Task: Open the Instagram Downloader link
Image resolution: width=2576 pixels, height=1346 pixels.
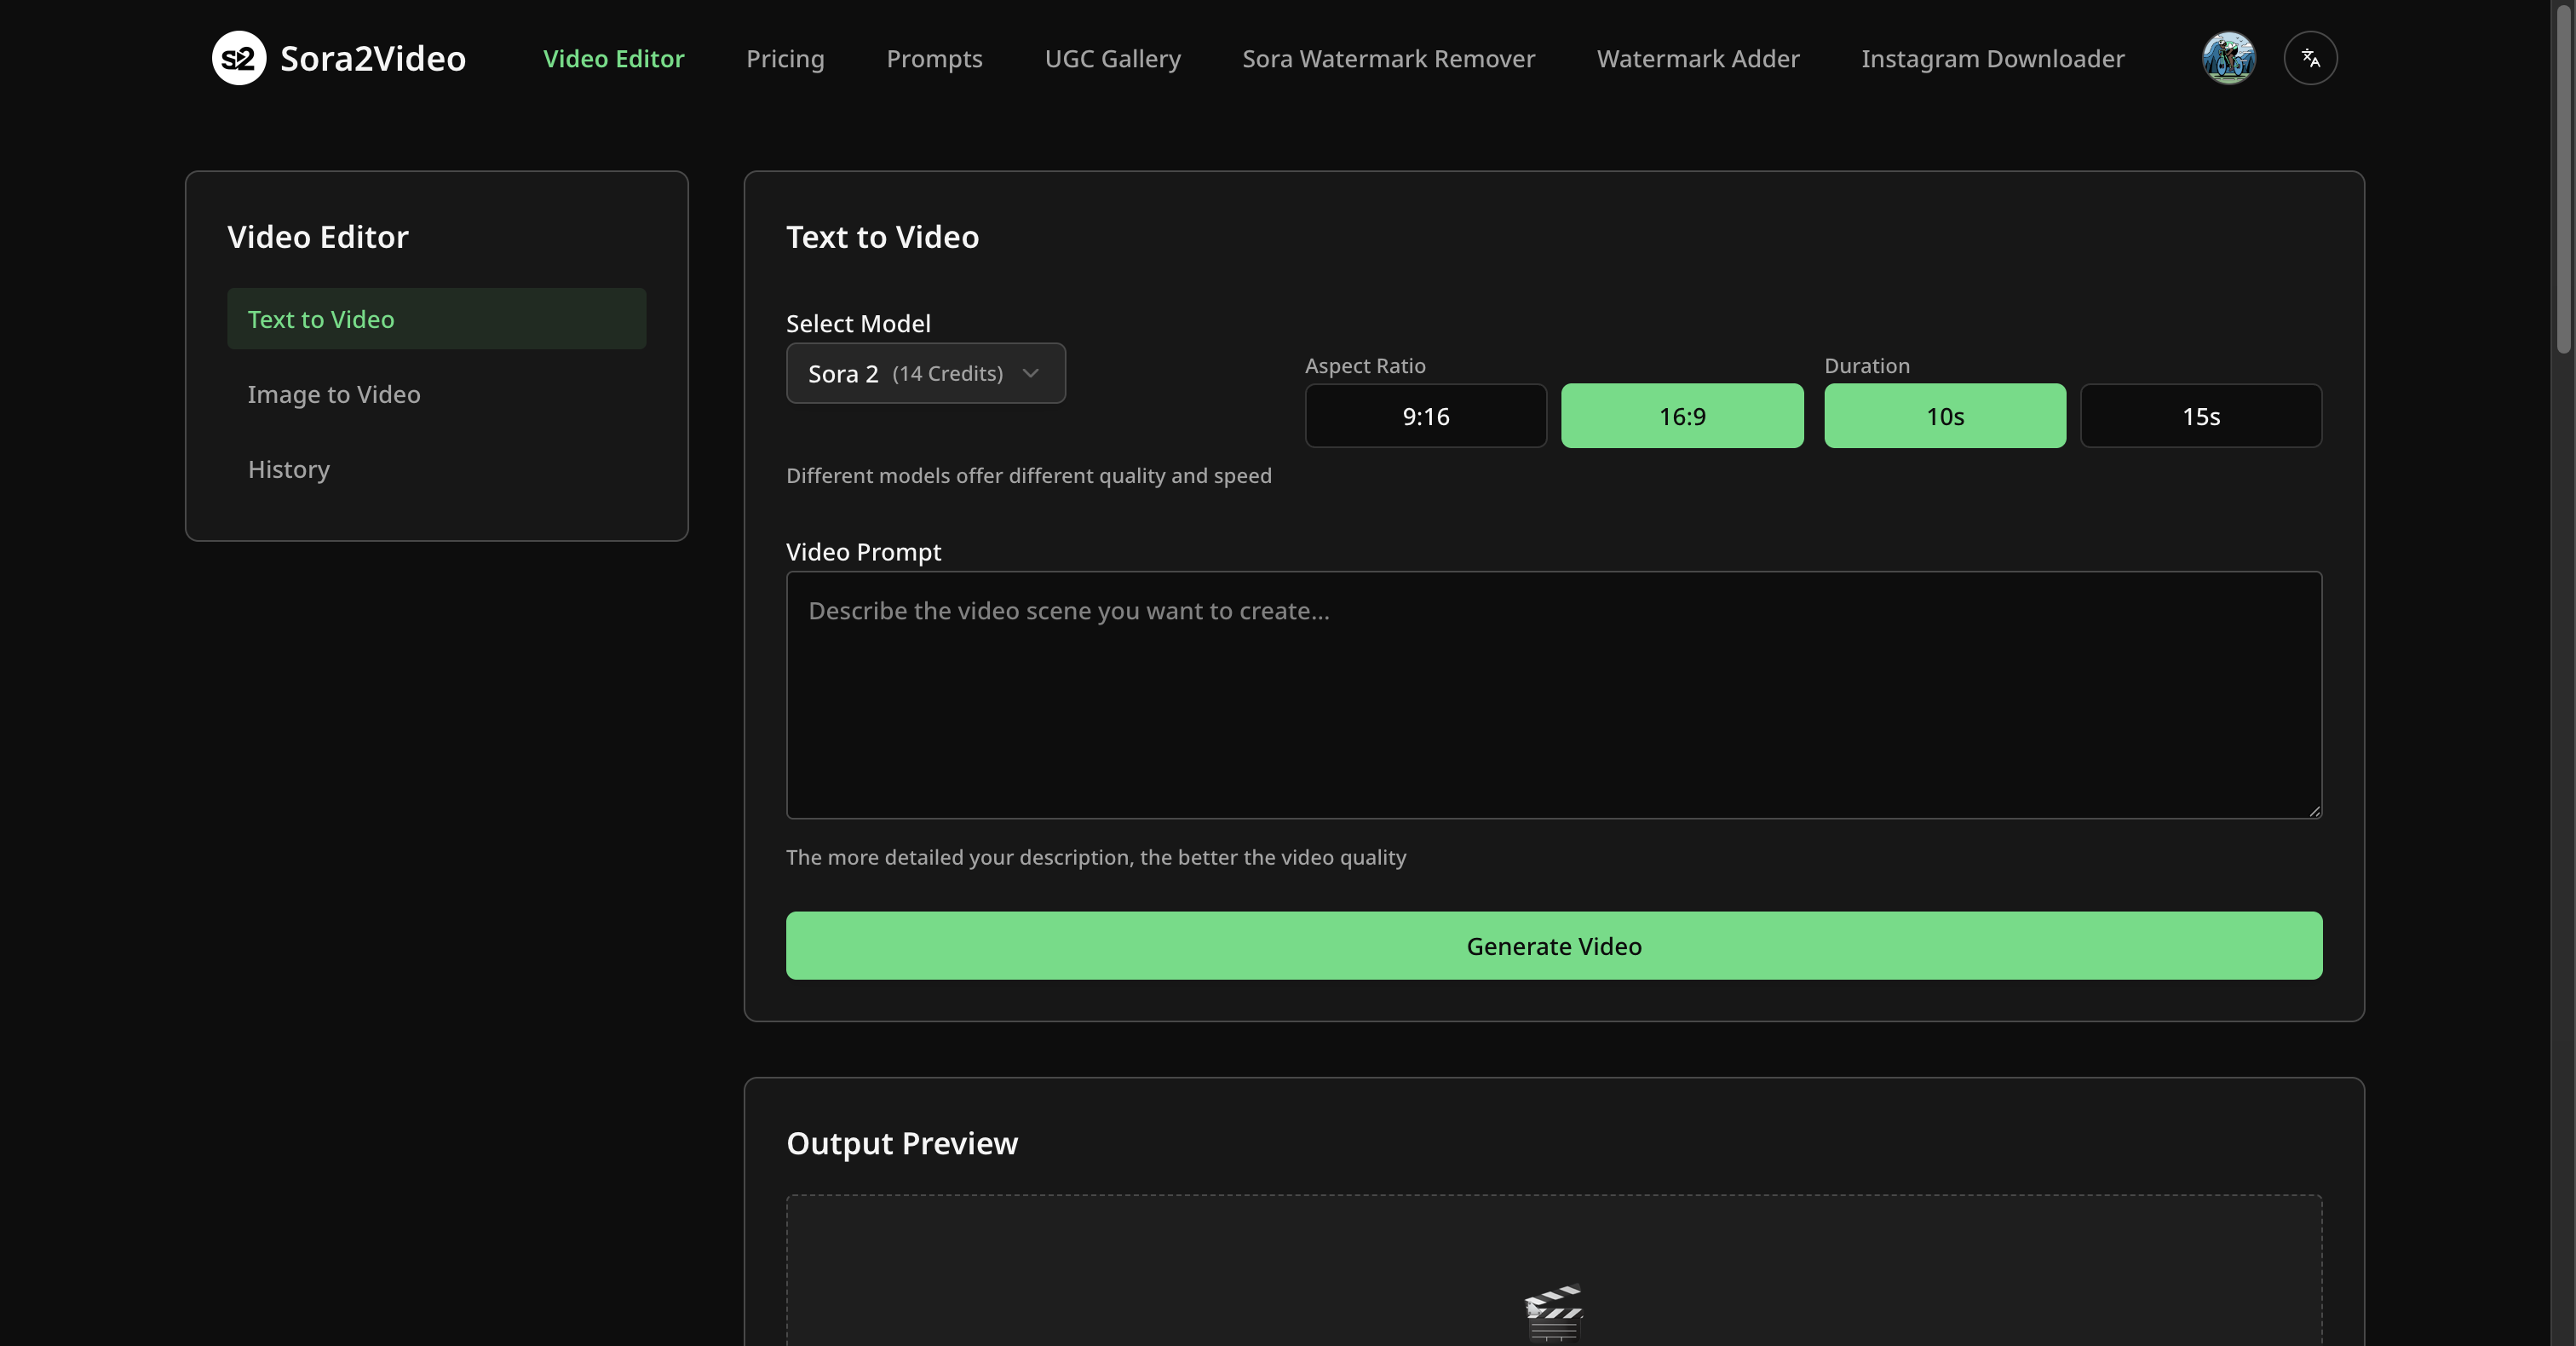Action: [x=1992, y=58]
